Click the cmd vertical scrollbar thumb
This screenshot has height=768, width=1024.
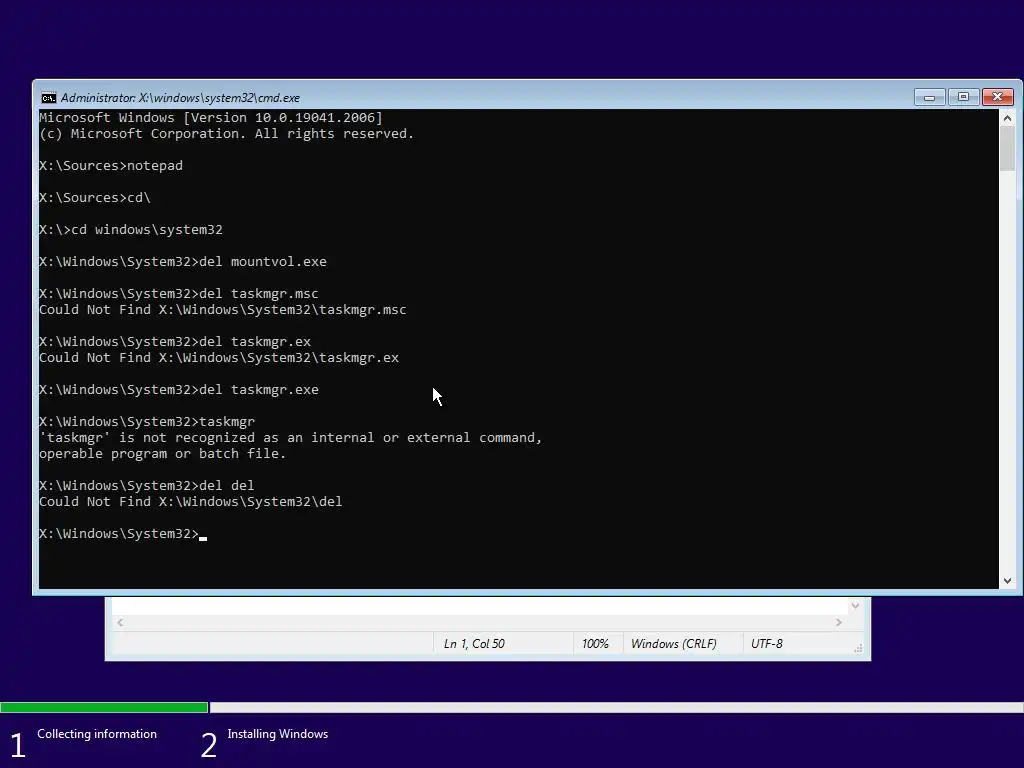tap(1007, 150)
